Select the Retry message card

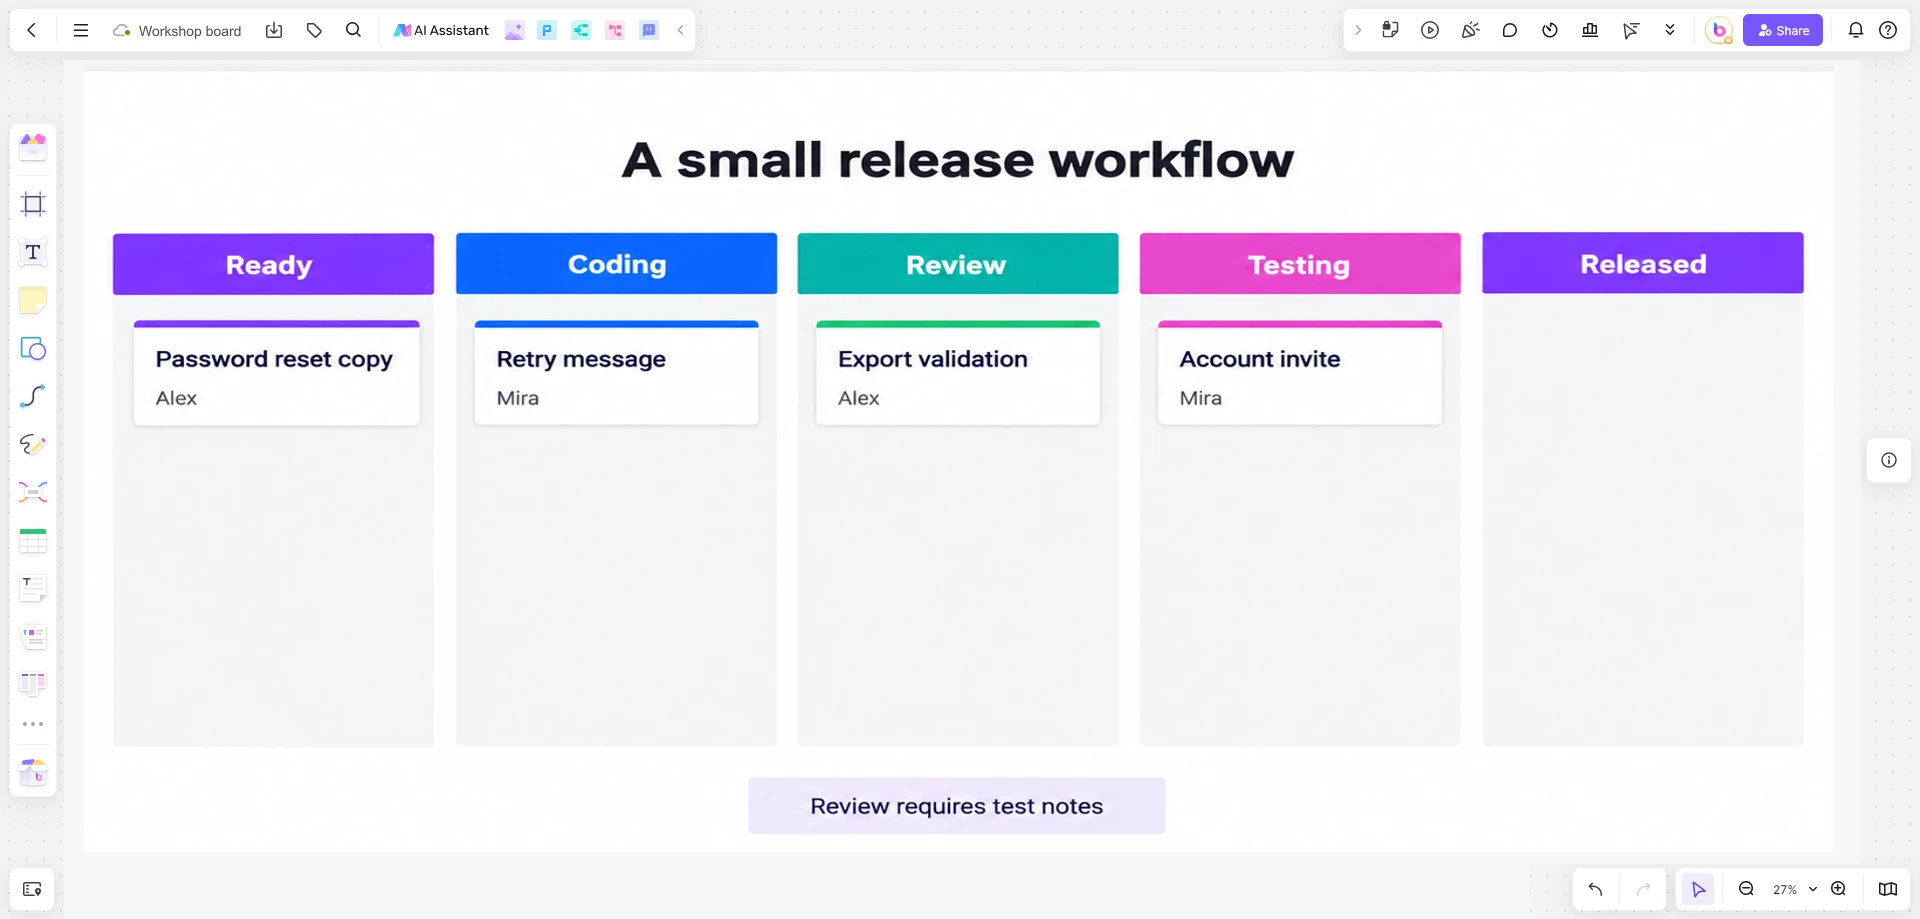[617, 373]
